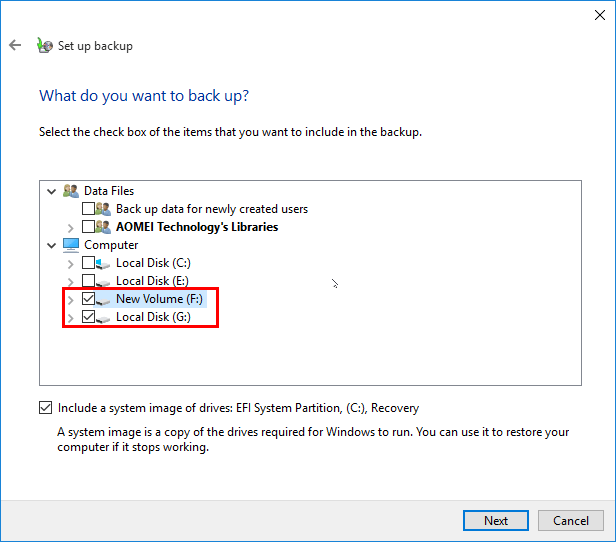Uncheck the New Volume (F:) checkbox
The width and height of the screenshot is (616, 542).
coord(88,299)
